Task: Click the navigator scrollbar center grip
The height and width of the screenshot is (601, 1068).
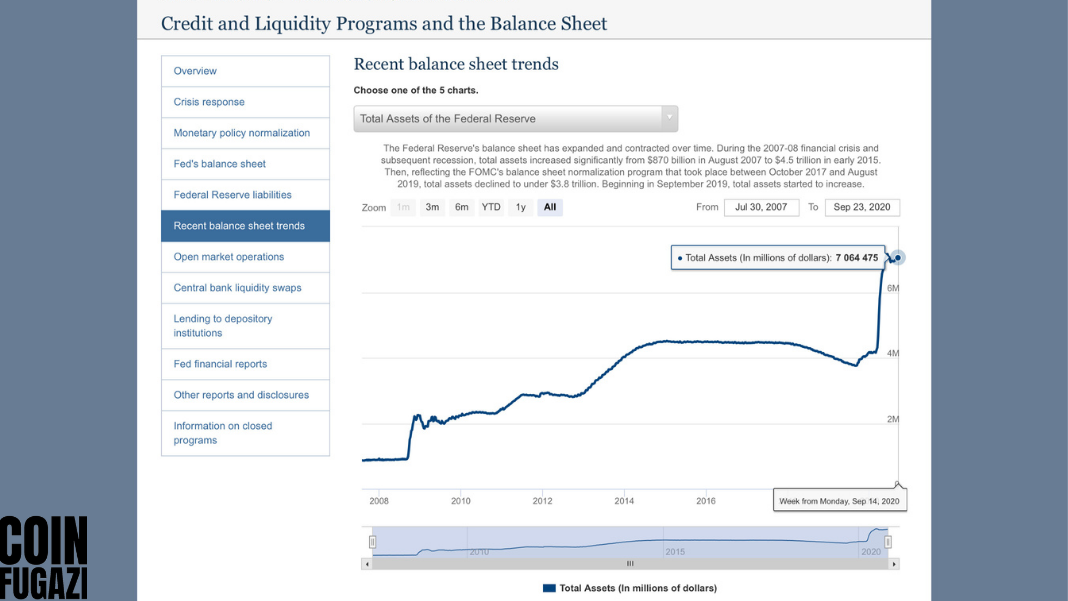Action: (630, 564)
